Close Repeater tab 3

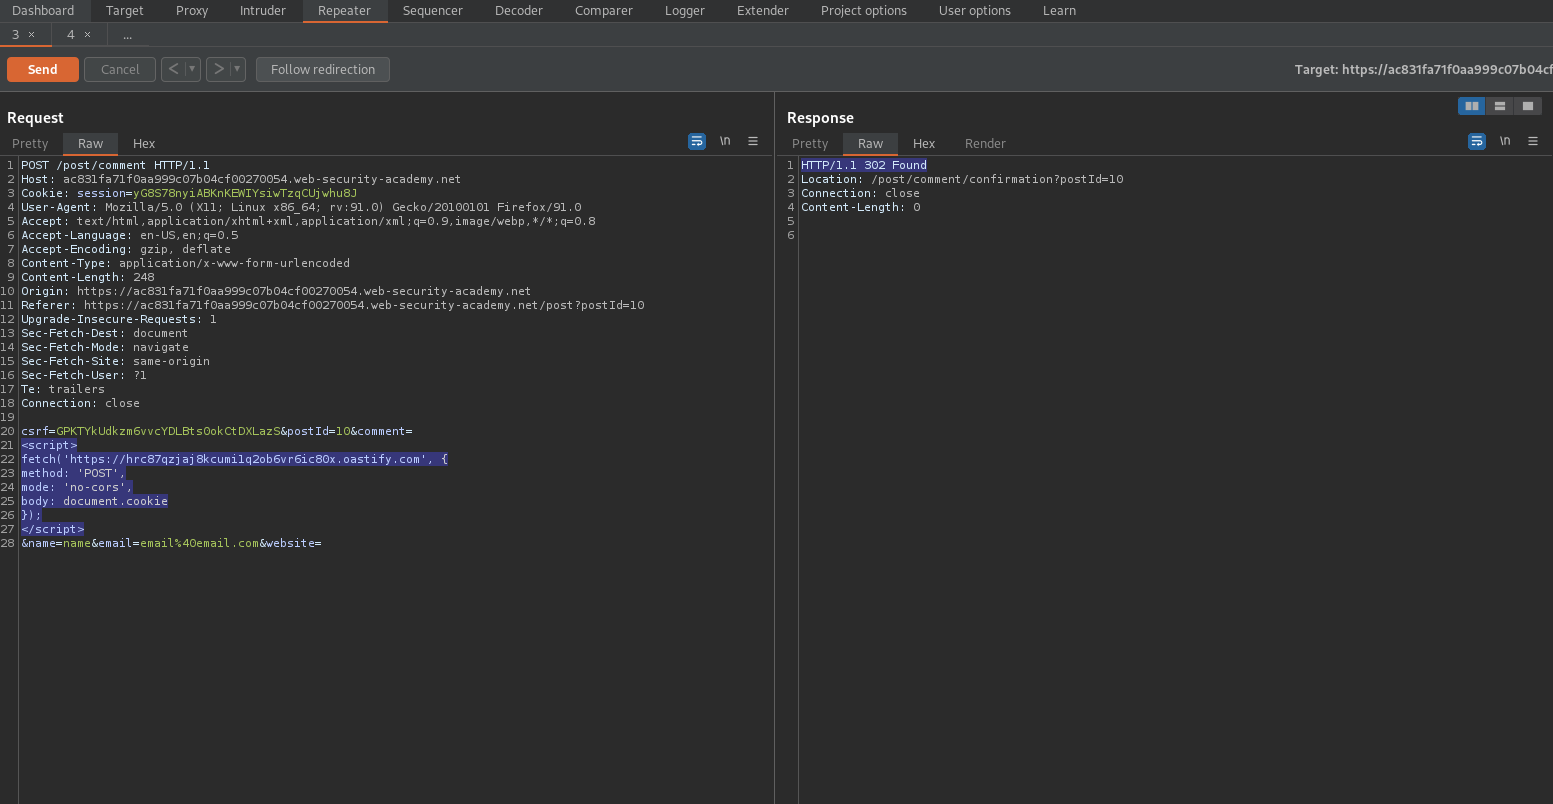click(31, 35)
